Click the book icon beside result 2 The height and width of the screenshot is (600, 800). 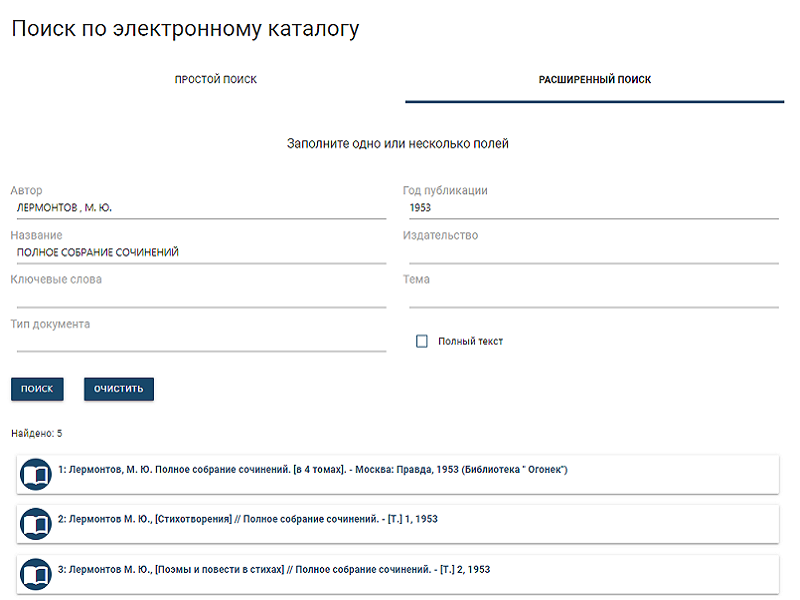(x=36, y=524)
